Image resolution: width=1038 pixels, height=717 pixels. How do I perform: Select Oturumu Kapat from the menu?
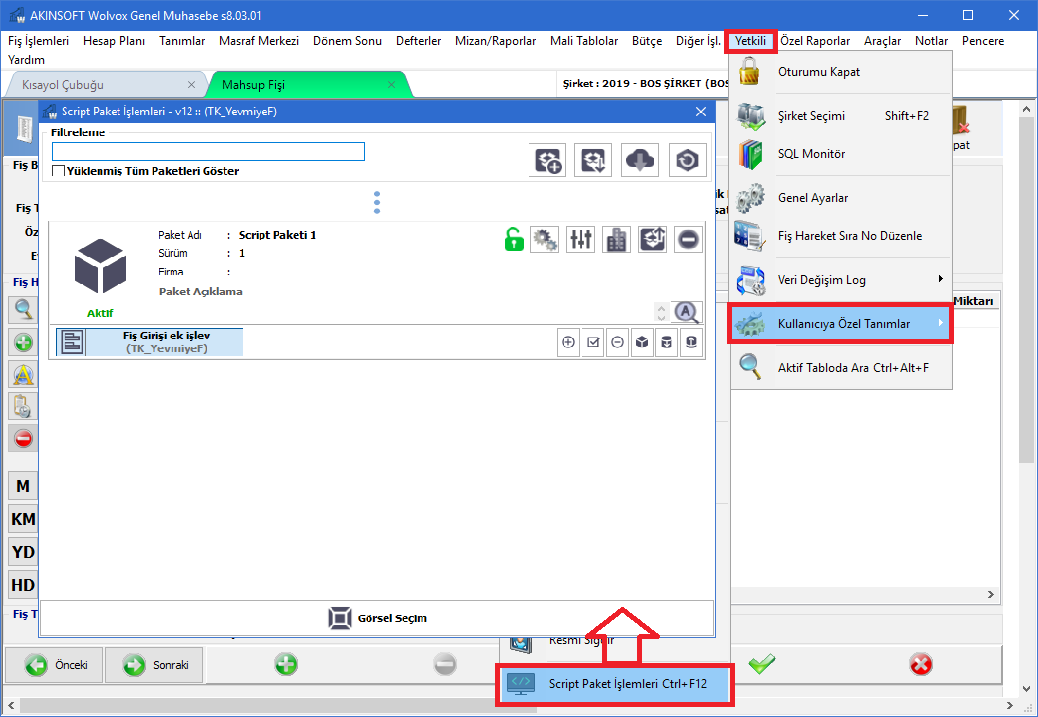841,72
